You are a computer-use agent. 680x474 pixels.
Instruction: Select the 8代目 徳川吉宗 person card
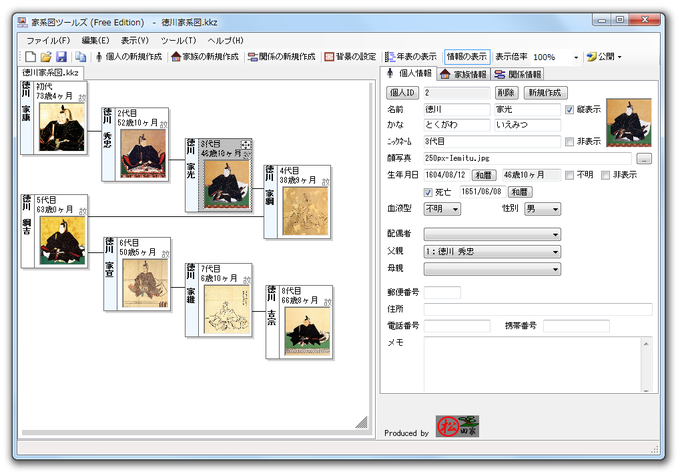[x=299, y=322]
